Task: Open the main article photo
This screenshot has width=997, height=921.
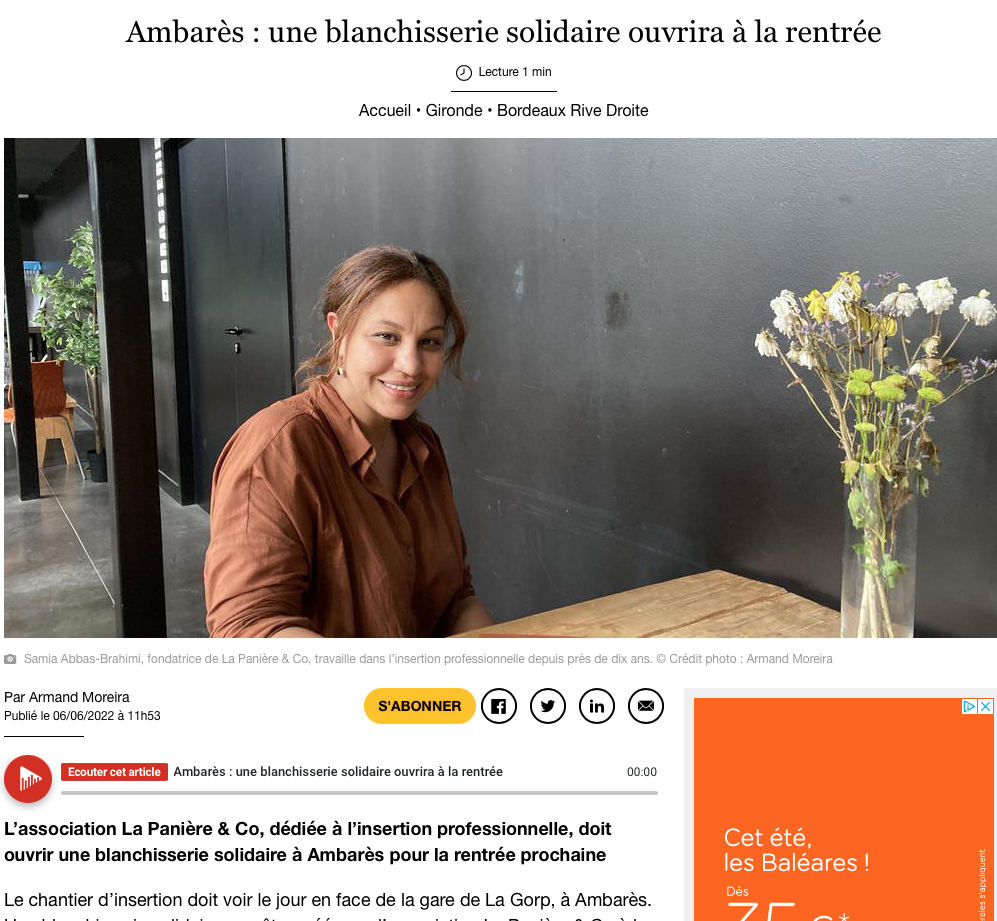Action: click(x=500, y=388)
